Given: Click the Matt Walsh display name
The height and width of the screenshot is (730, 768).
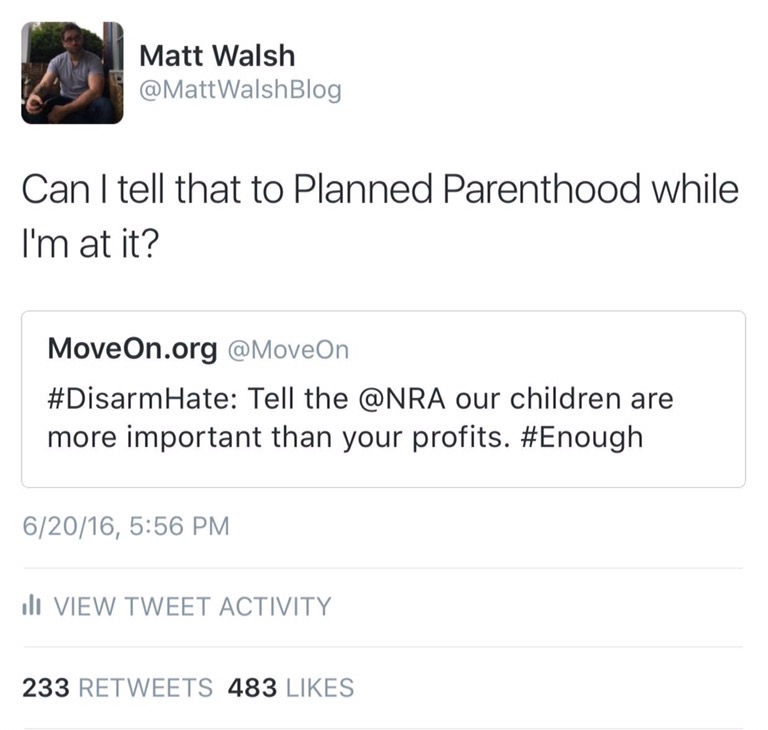Looking at the screenshot, I should coord(217,55).
